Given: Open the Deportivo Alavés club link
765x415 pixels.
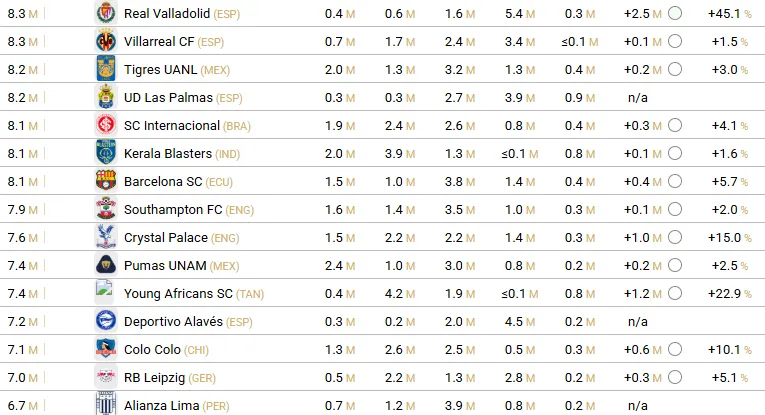Looking at the screenshot, I should [174, 322].
